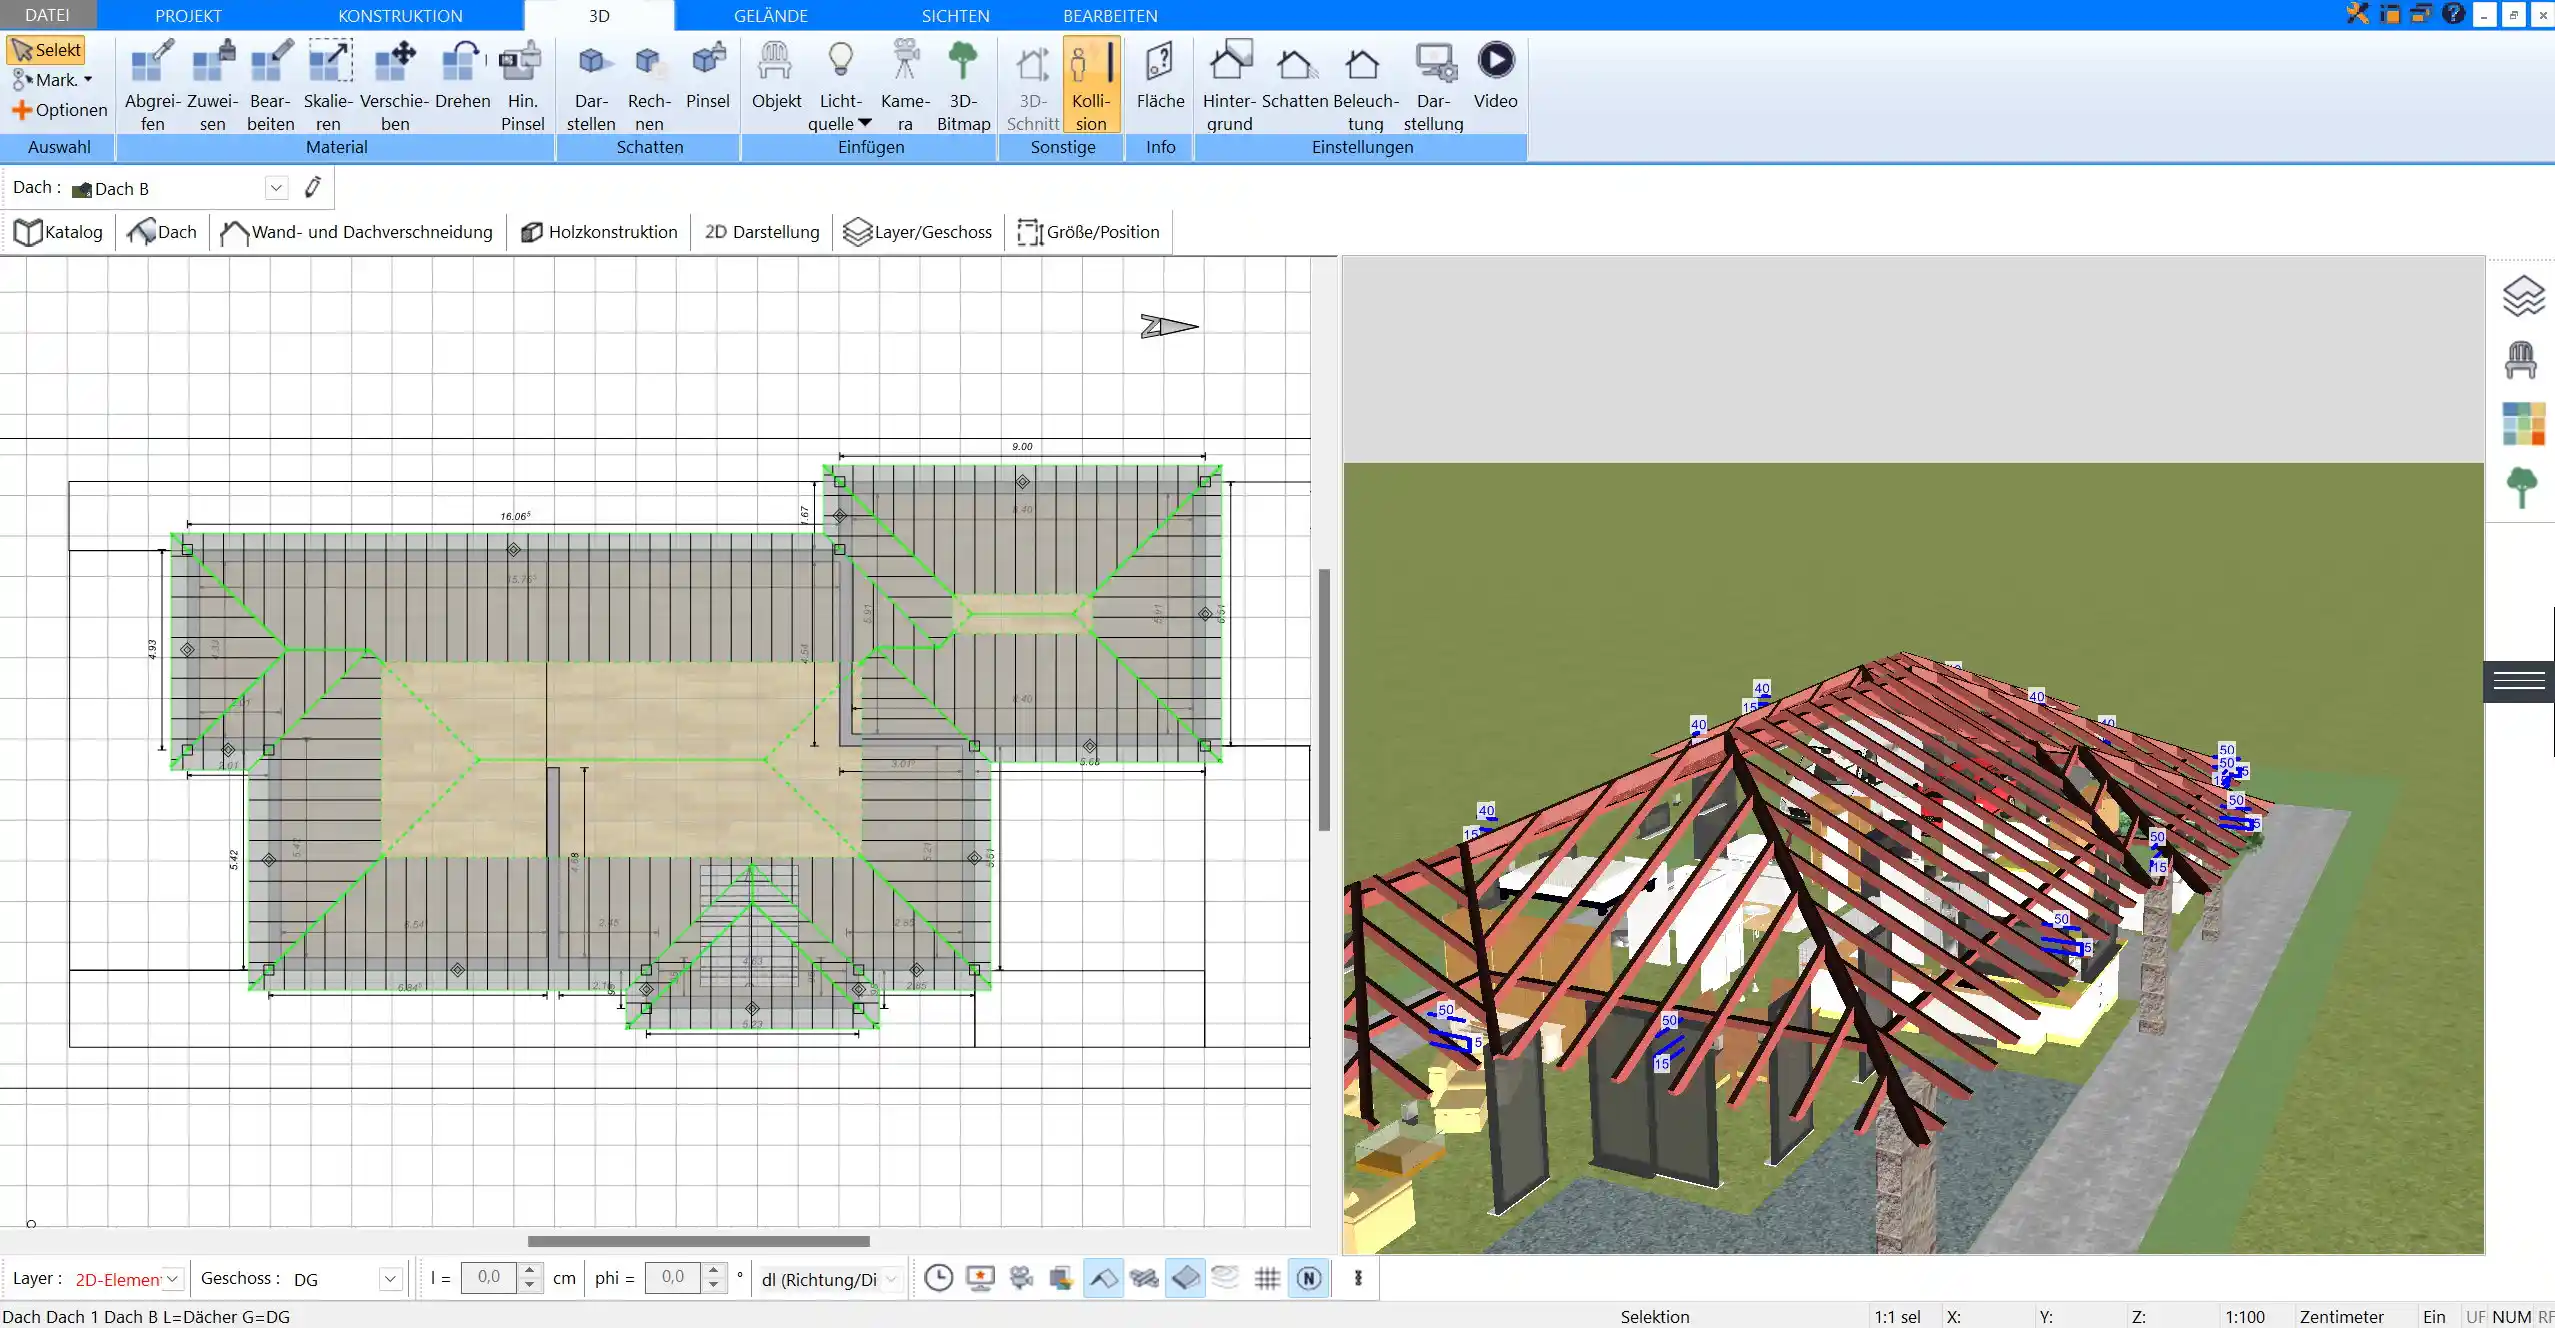Select the Abgreifen material picker tool
Image resolution: width=2555 pixels, height=1328 pixels.
point(152,85)
